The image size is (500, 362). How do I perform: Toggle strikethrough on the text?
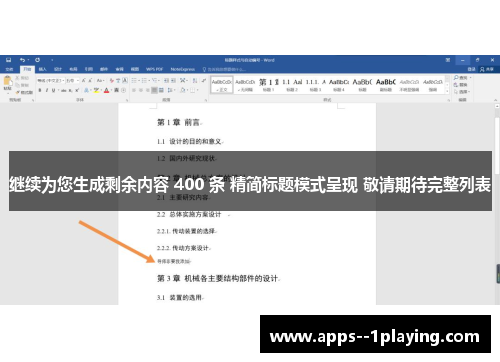point(64,90)
